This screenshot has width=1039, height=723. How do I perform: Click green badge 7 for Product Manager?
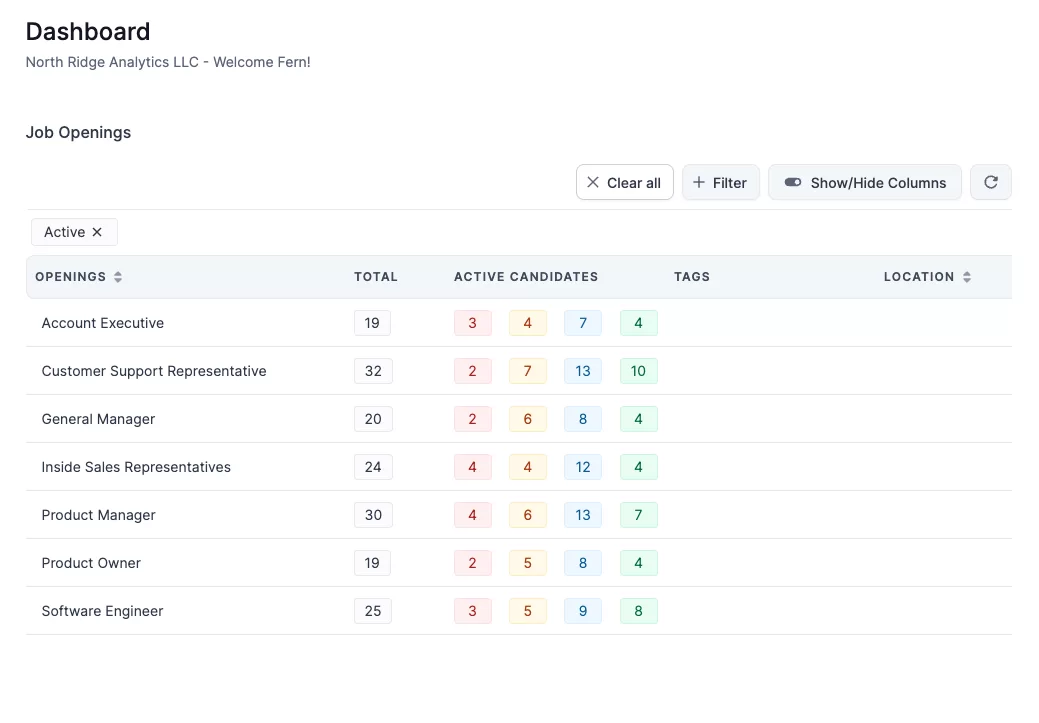click(639, 515)
